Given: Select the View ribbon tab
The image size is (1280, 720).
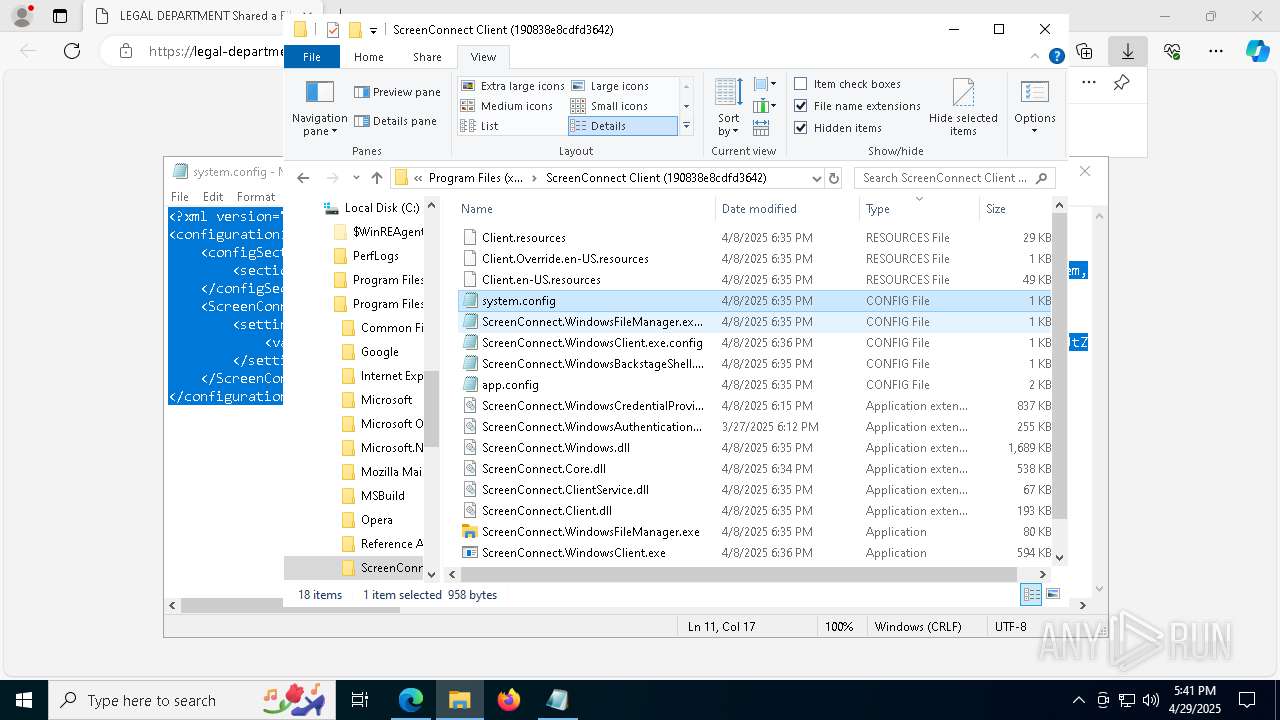Looking at the screenshot, I should point(483,57).
